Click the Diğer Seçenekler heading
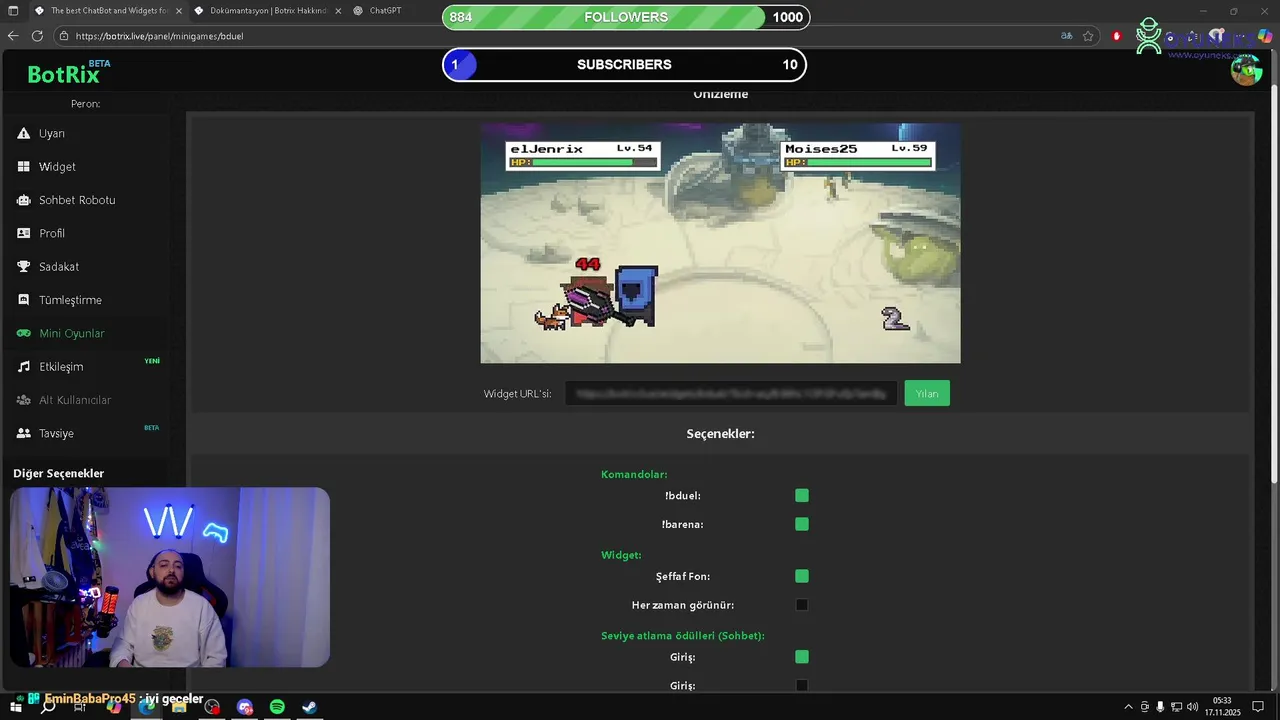 (x=59, y=473)
